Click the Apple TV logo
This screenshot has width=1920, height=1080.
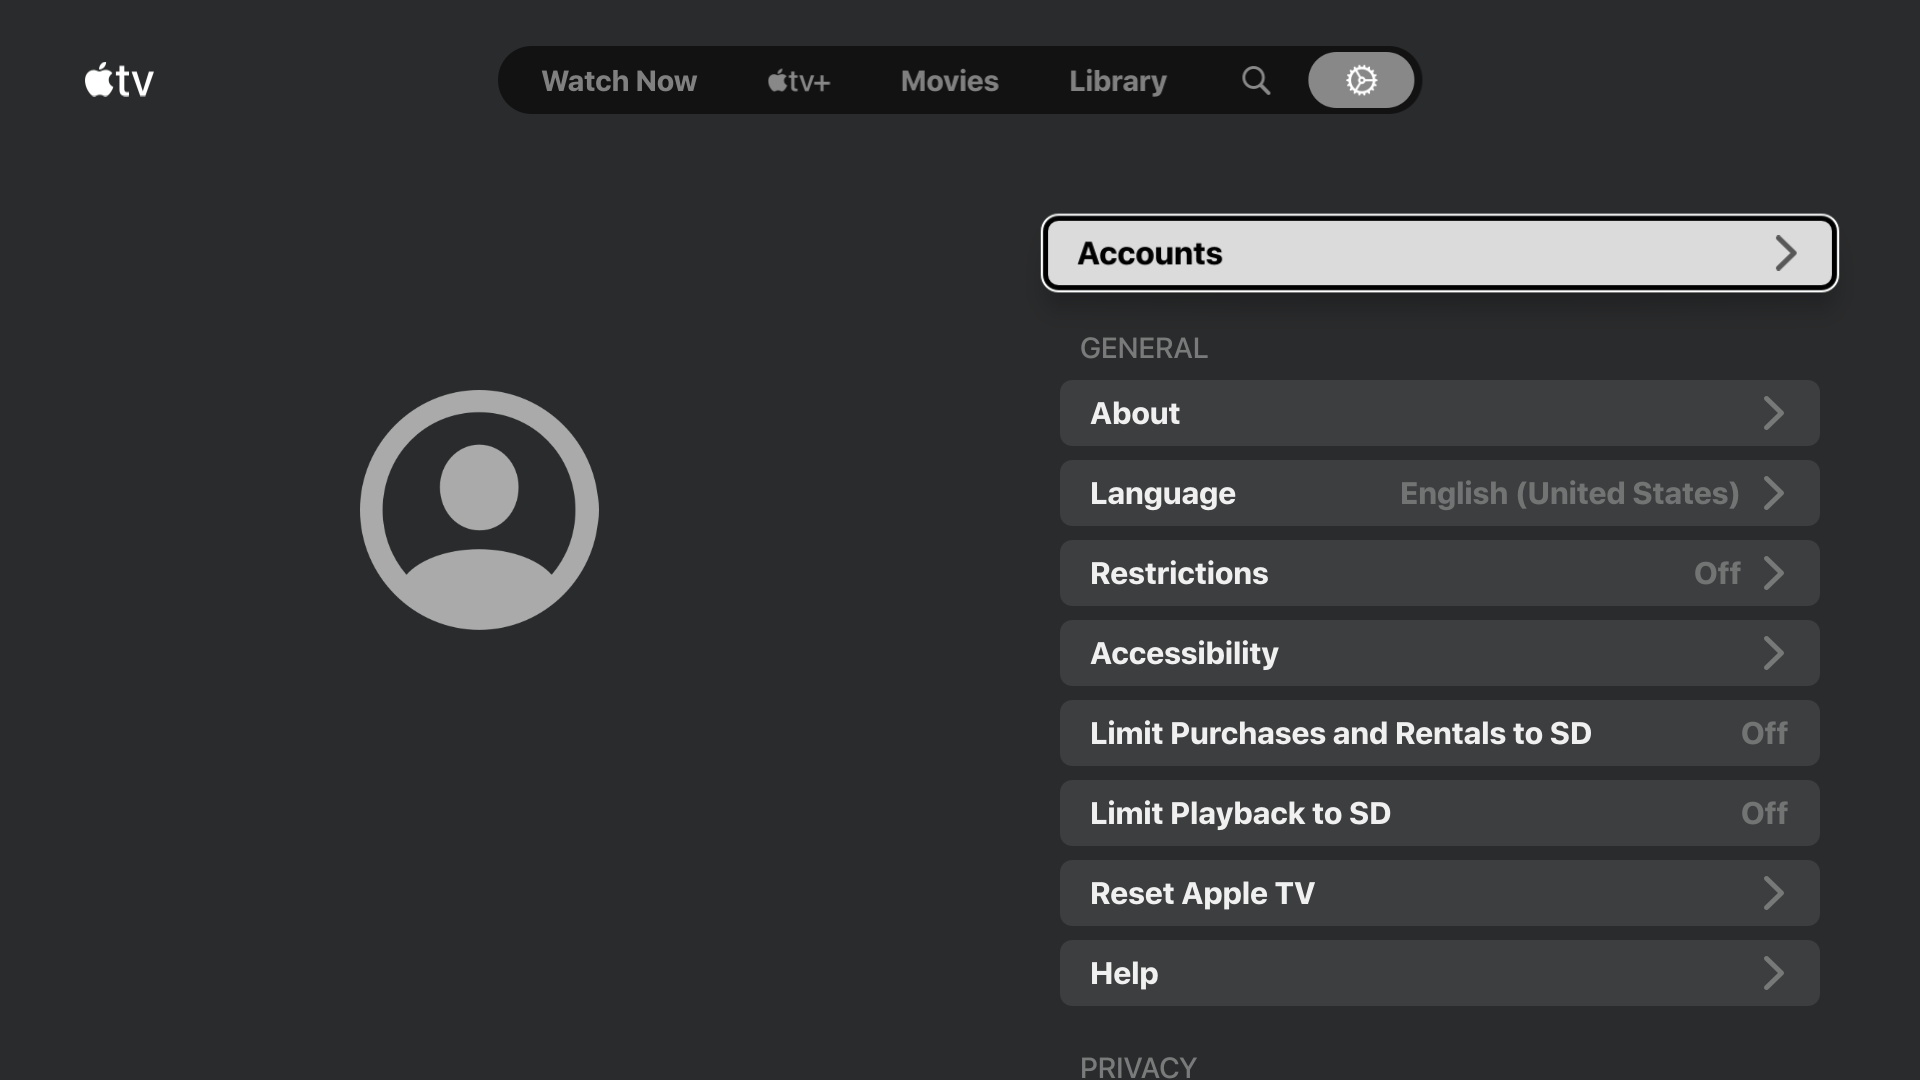[x=119, y=80]
